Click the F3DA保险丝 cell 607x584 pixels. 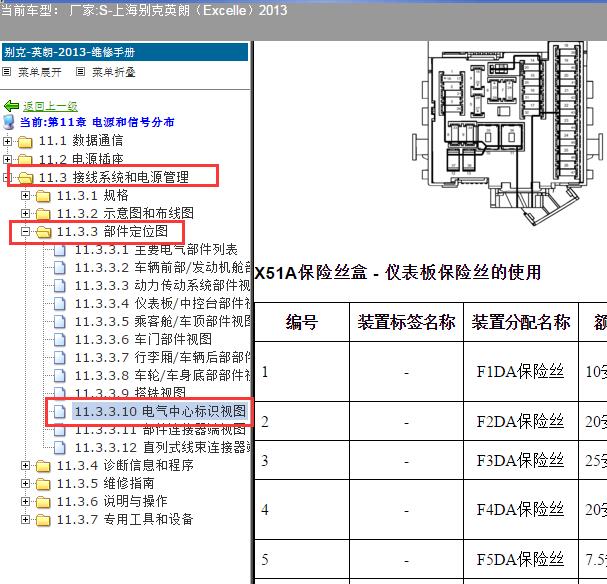[x=521, y=460]
